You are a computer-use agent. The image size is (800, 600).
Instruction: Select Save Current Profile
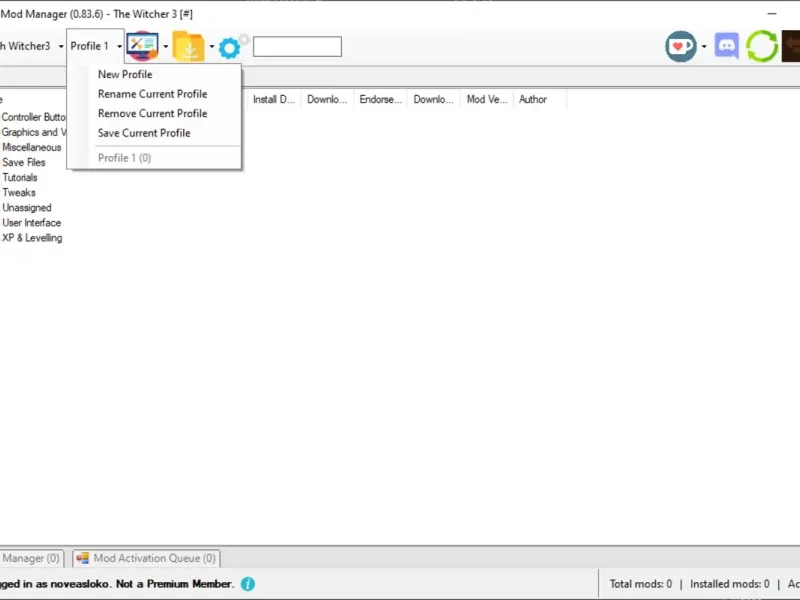coord(144,133)
